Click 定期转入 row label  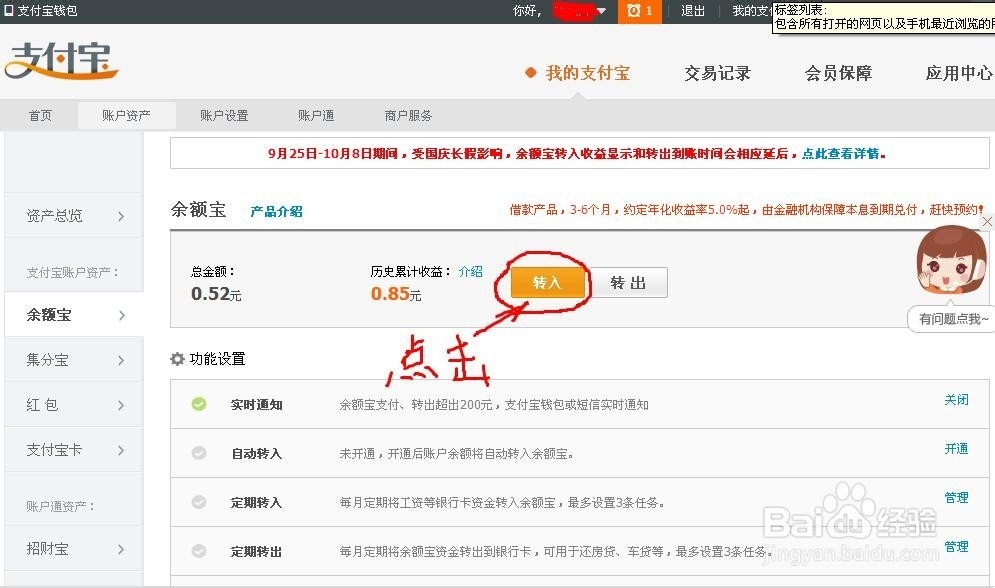coord(256,502)
